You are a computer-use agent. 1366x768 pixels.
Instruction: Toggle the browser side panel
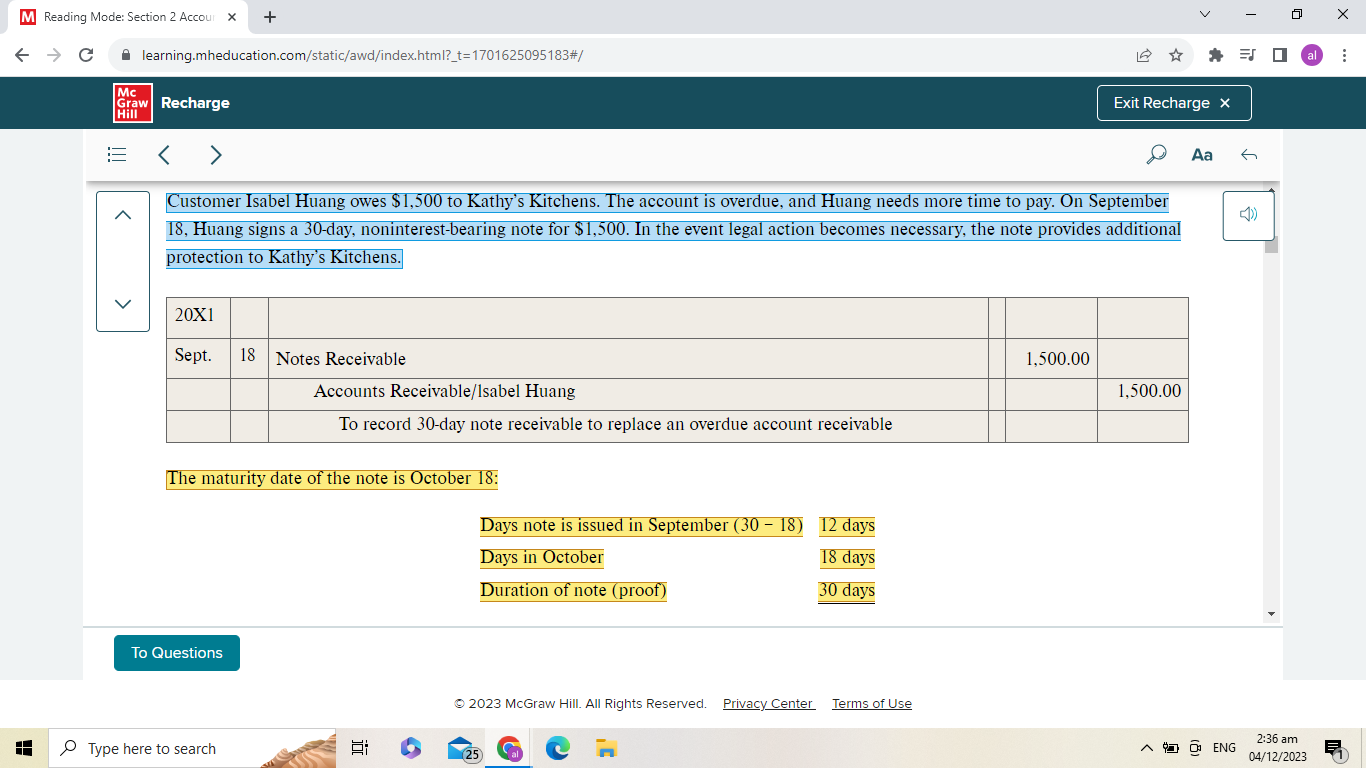pyautogui.click(x=1280, y=55)
